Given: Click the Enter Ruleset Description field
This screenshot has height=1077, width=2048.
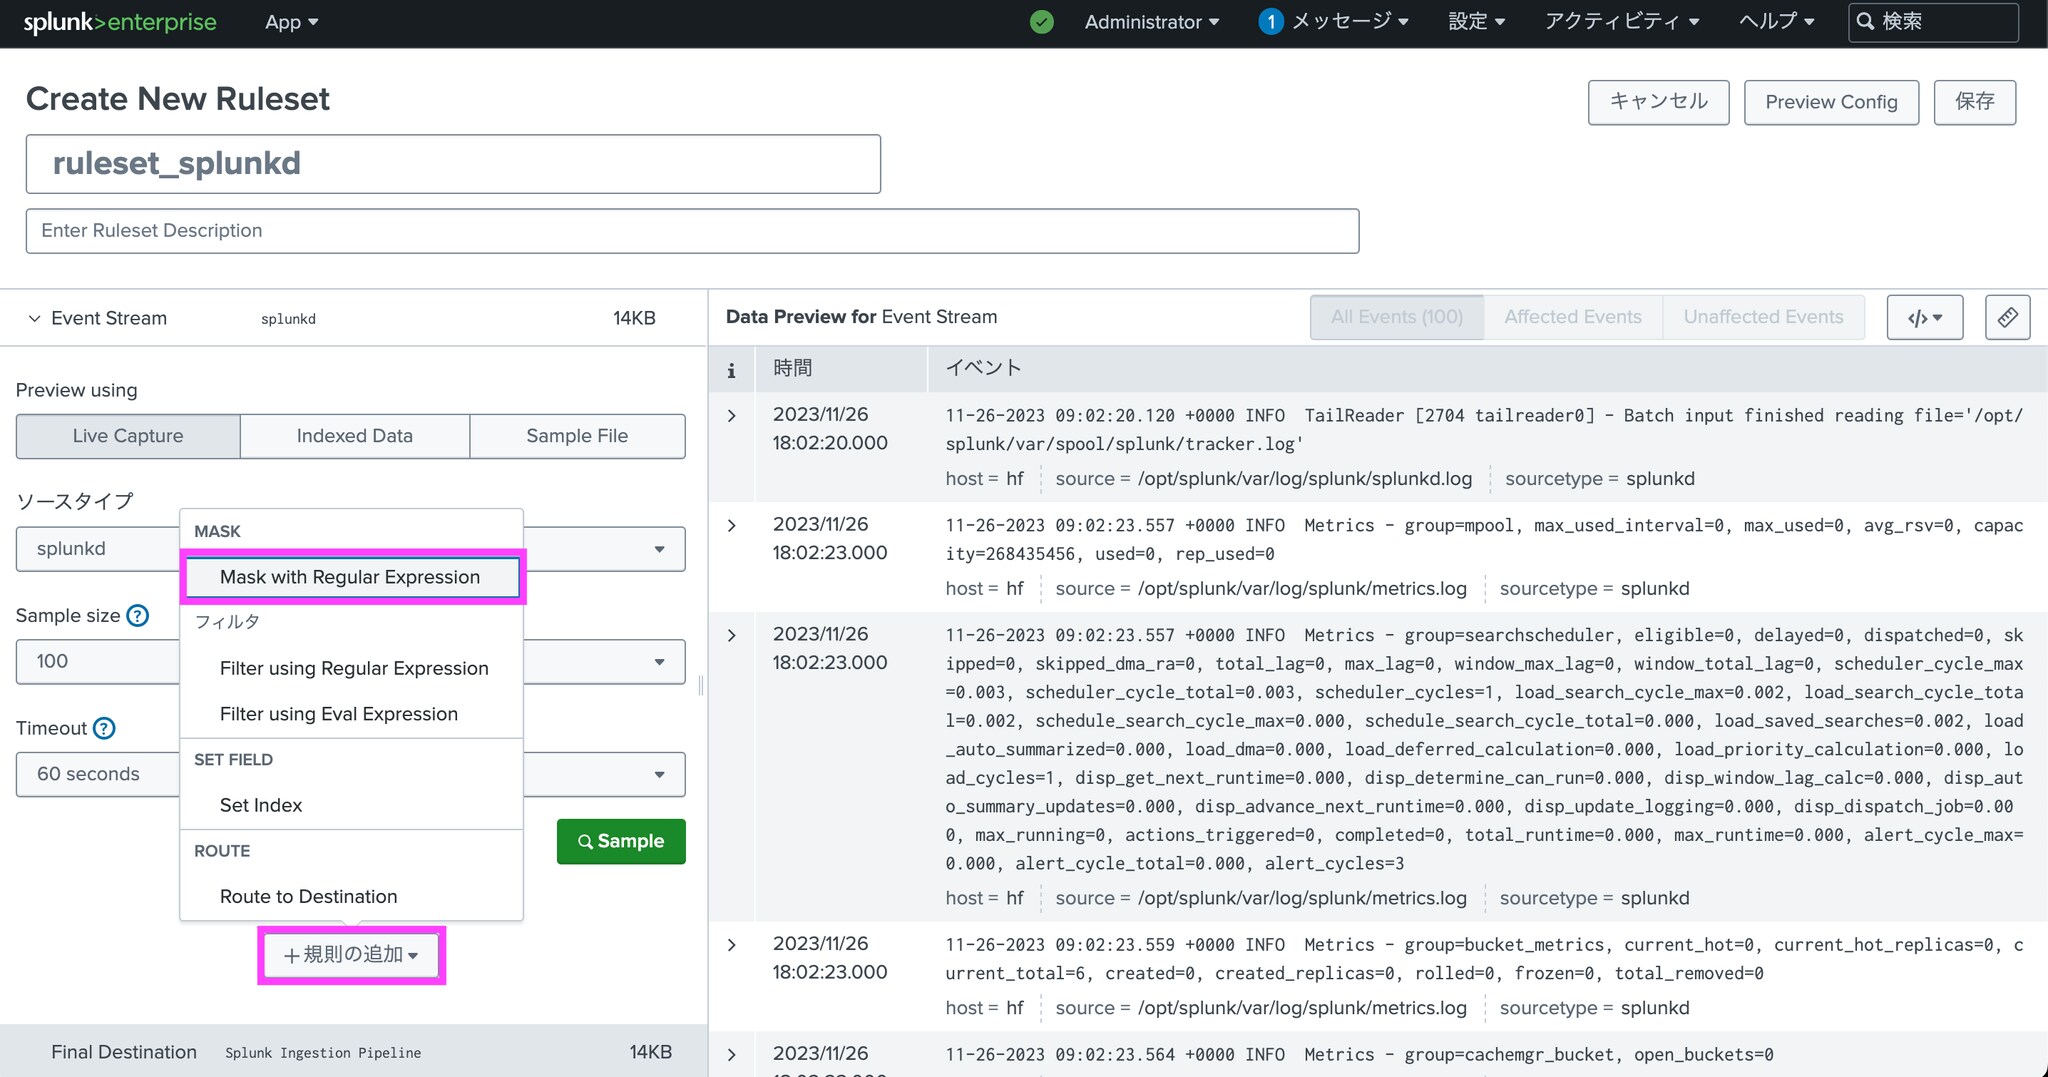Looking at the screenshot, I should coord(692,231).
